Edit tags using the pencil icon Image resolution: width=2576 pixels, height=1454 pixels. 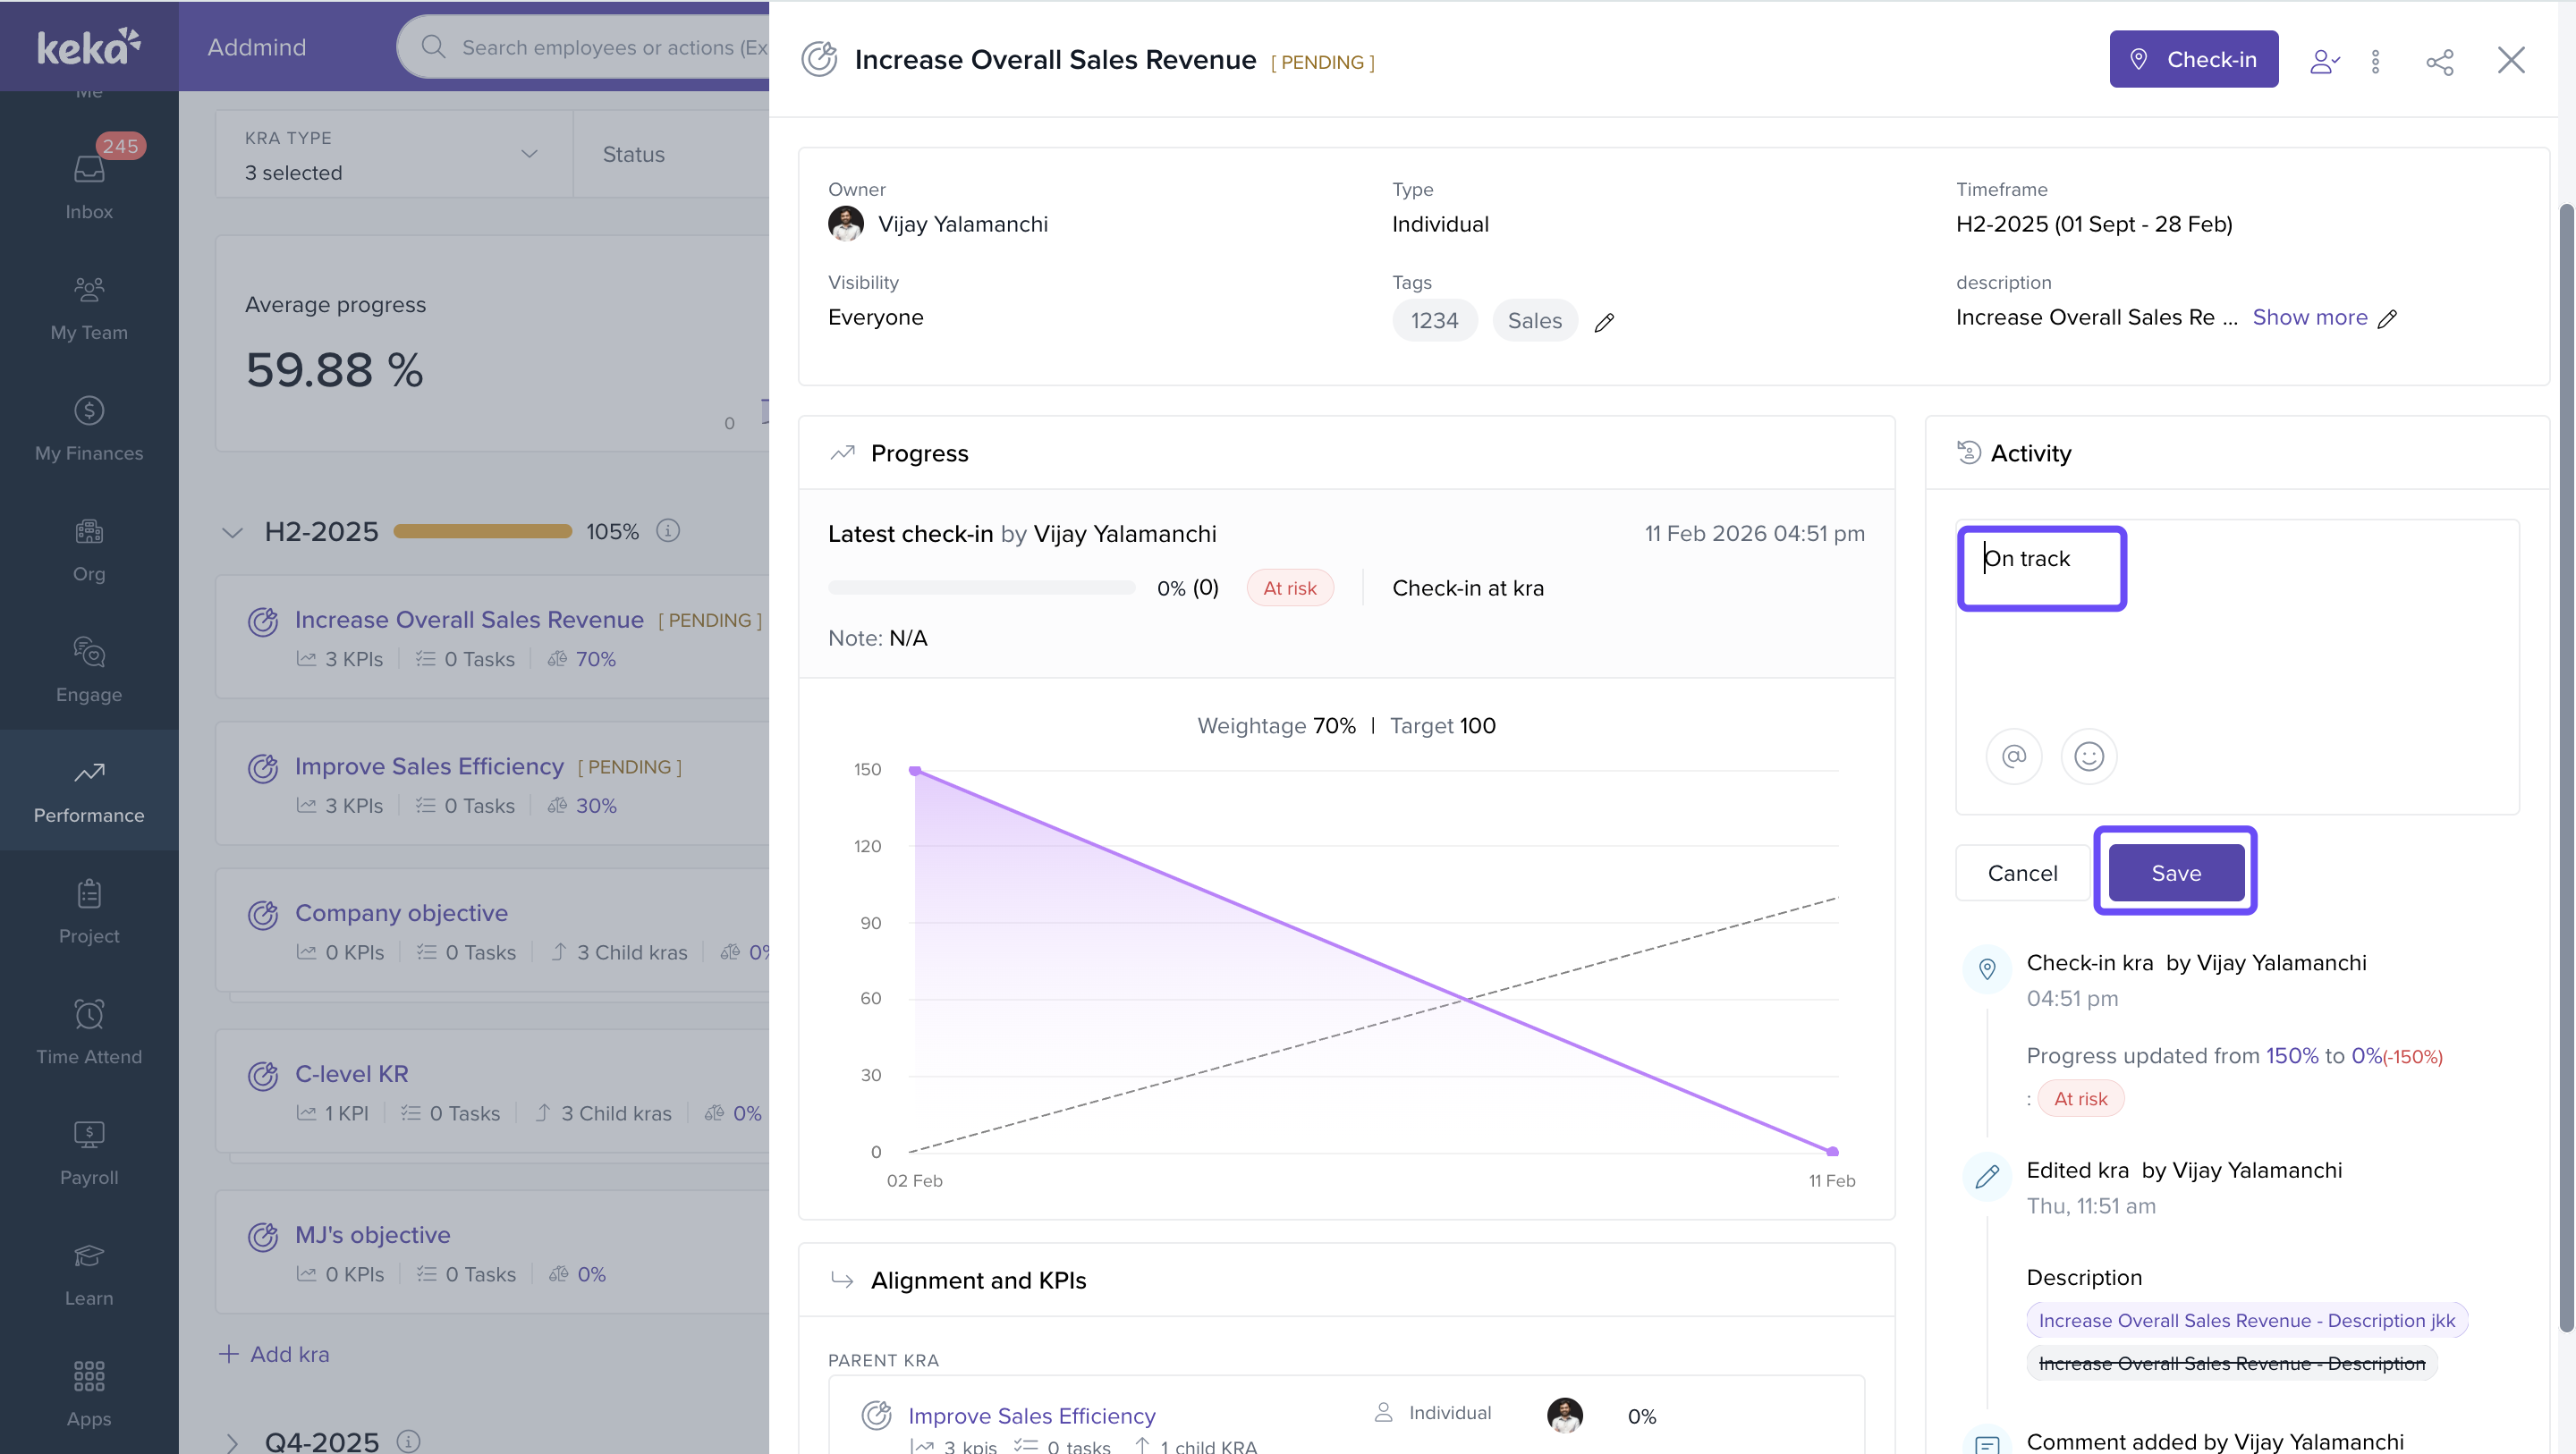1604,322
